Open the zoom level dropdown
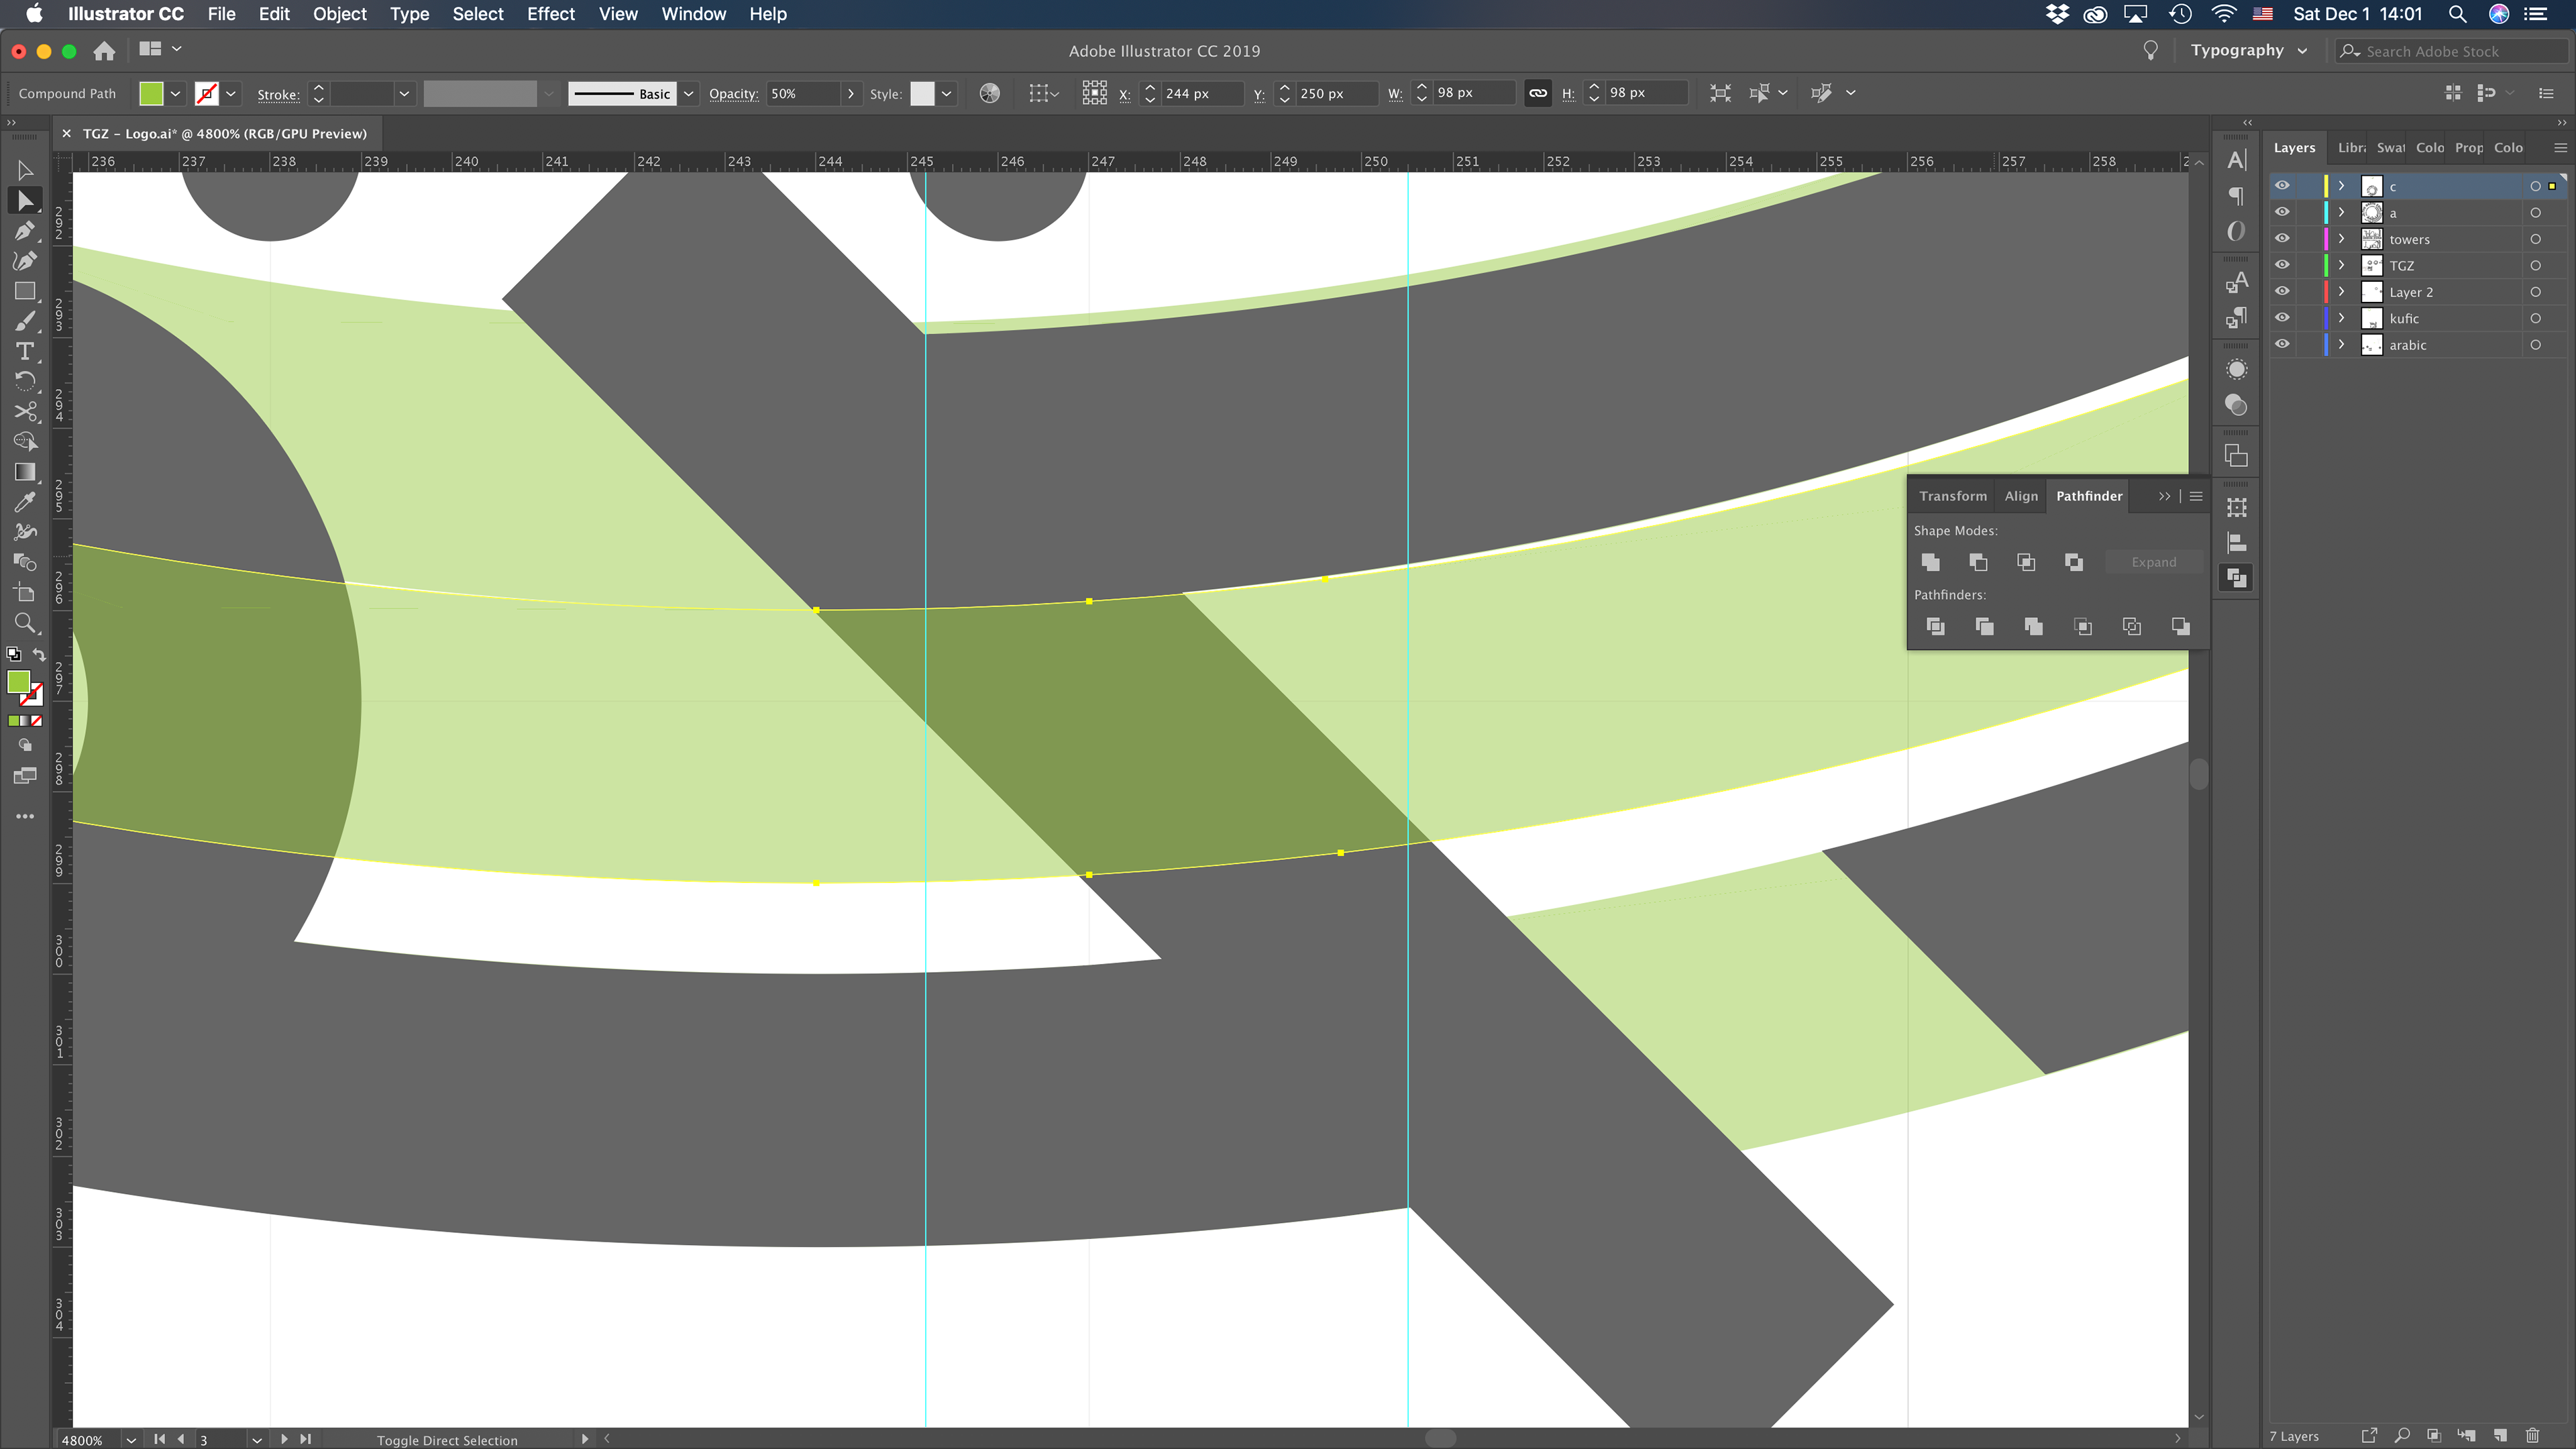Viewport: 2576px width, 1449px height. pyautogui.click(x=131, y=1440)
